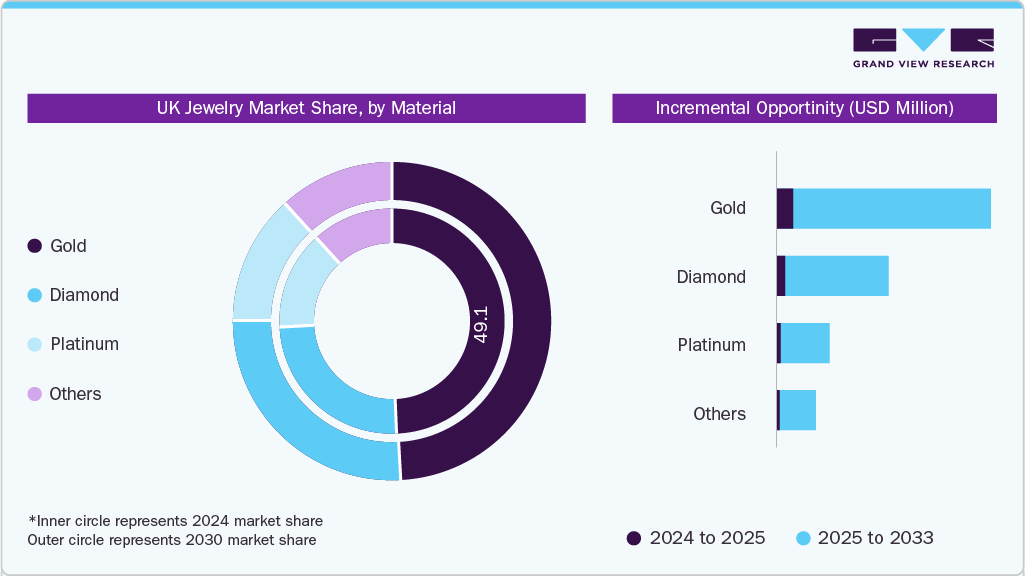This screenshot has height=576, width=1025.
Task: Click the Platinum bar in the bar chart
Action: tap(805, 344)
